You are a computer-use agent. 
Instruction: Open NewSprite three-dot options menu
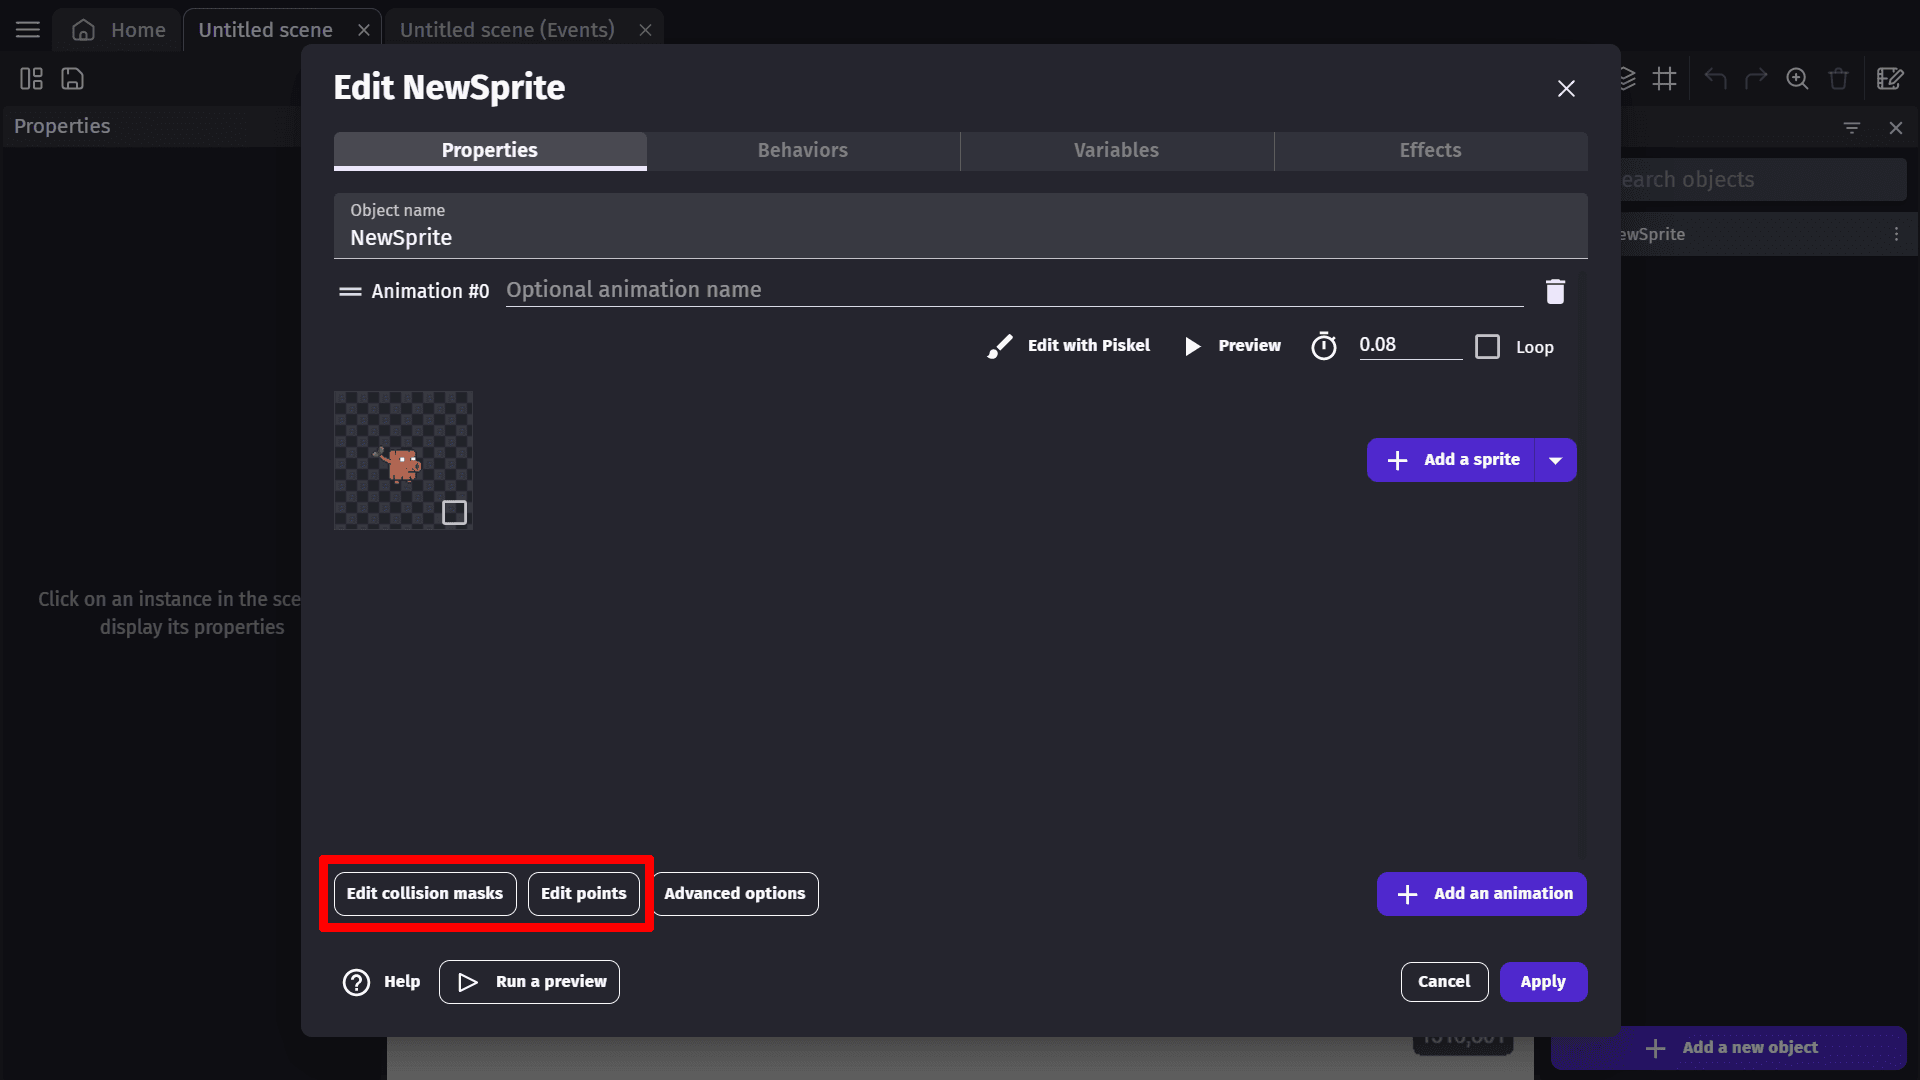point(1896,234)
